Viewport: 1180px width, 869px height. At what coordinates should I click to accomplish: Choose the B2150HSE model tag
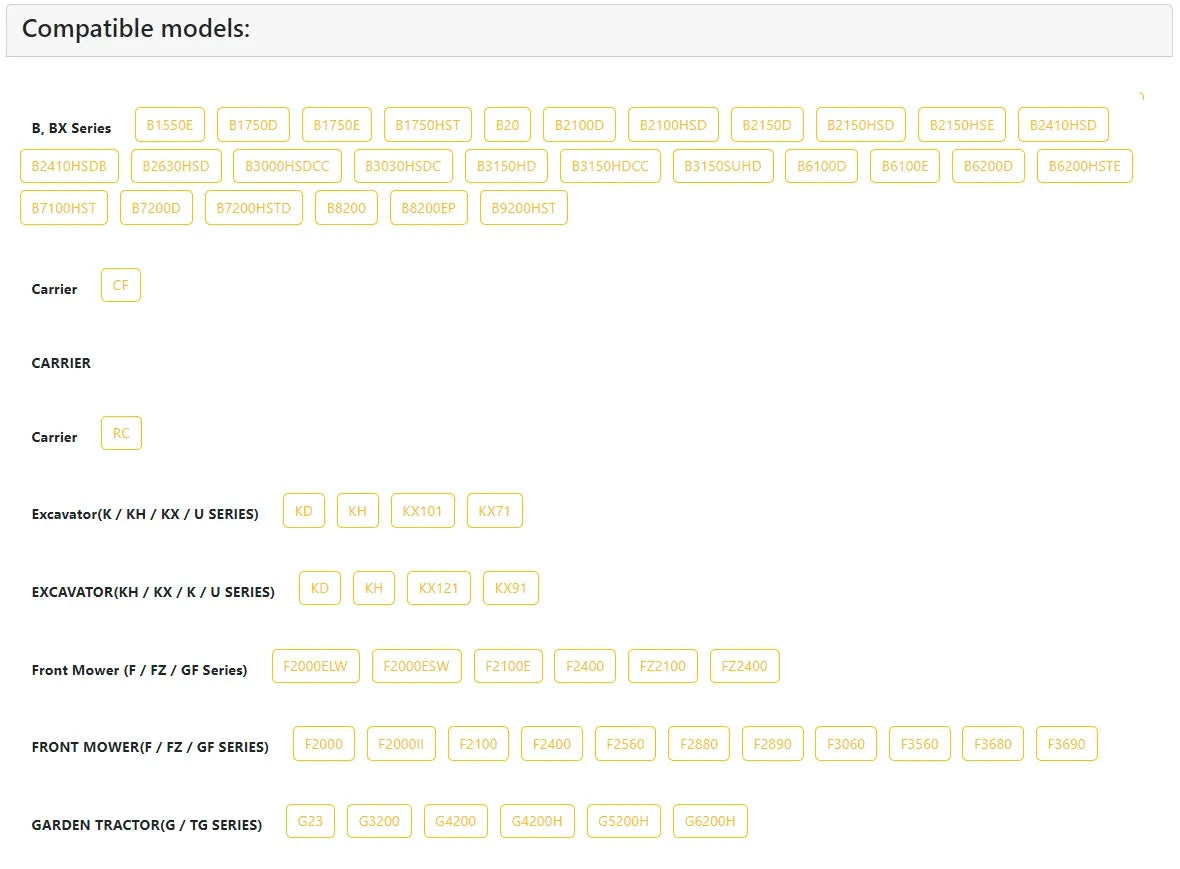962,125
